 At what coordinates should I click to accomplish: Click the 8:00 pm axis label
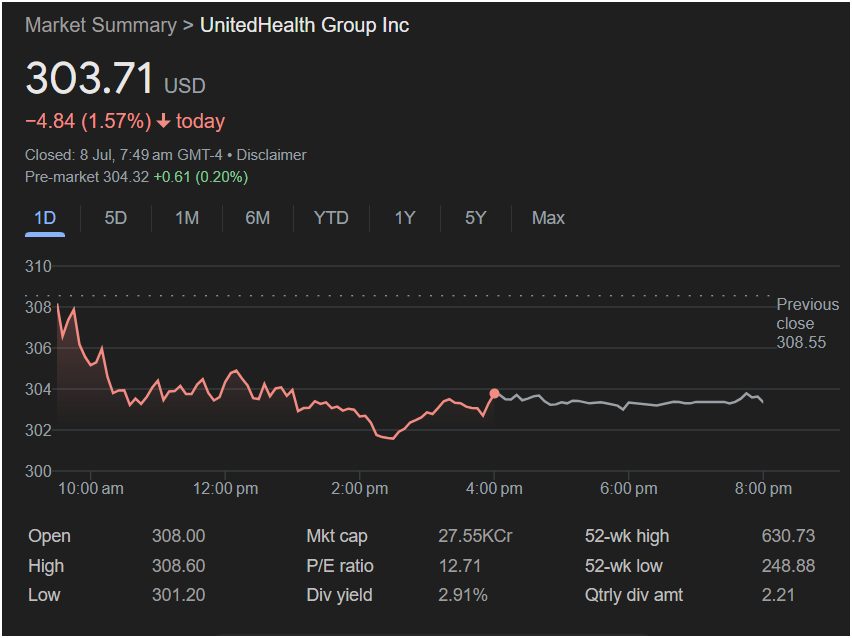point(763,489)
